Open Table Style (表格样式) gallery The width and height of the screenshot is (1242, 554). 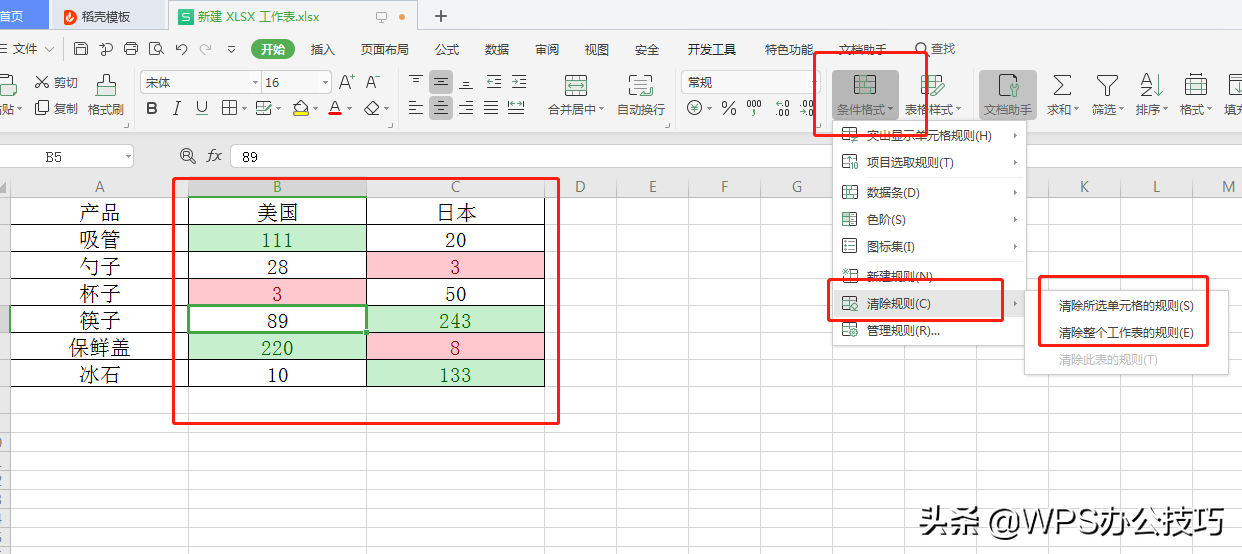[932, 96]
